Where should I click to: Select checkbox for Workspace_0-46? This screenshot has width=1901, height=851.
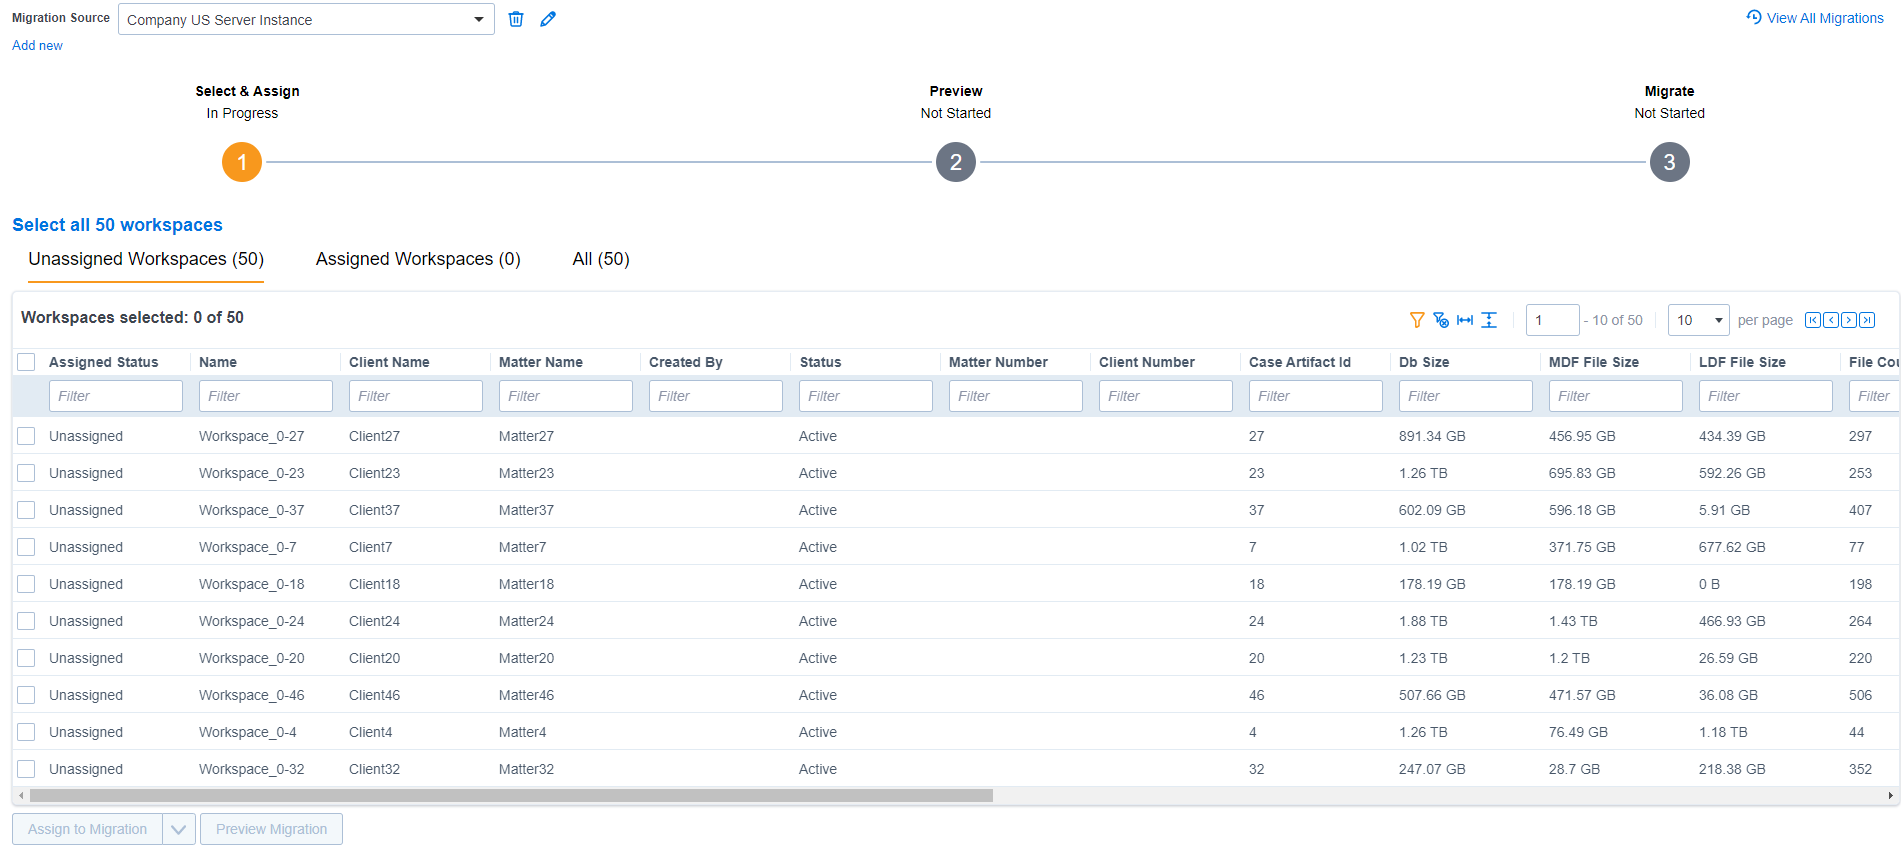point(26,695)
